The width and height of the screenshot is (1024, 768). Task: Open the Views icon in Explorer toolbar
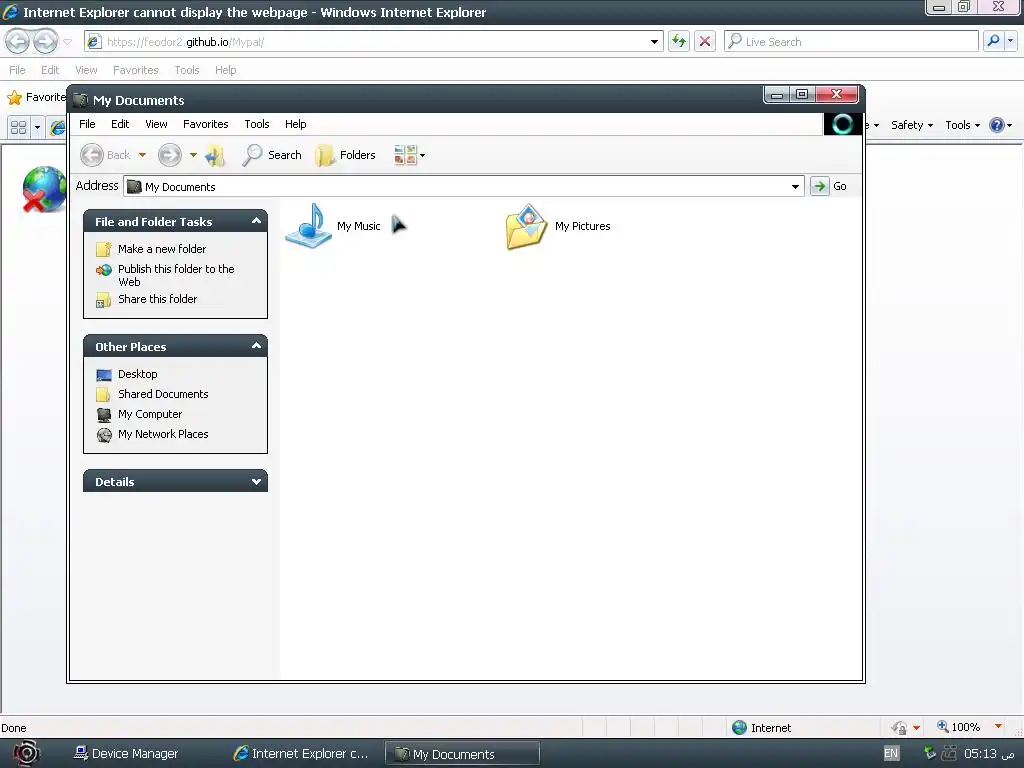[405, 155]
